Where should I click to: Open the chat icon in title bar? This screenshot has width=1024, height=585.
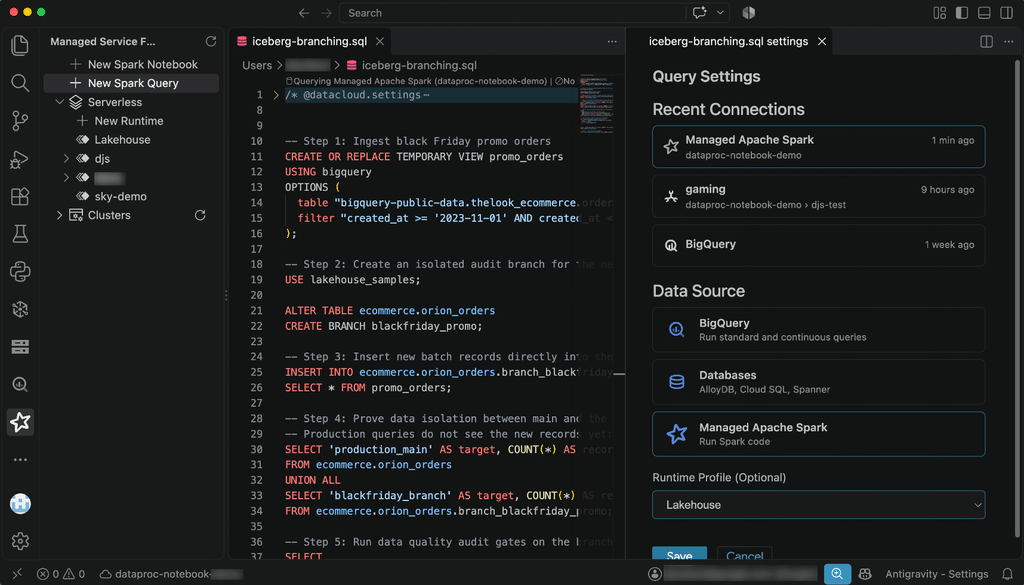tap(699, 13)
